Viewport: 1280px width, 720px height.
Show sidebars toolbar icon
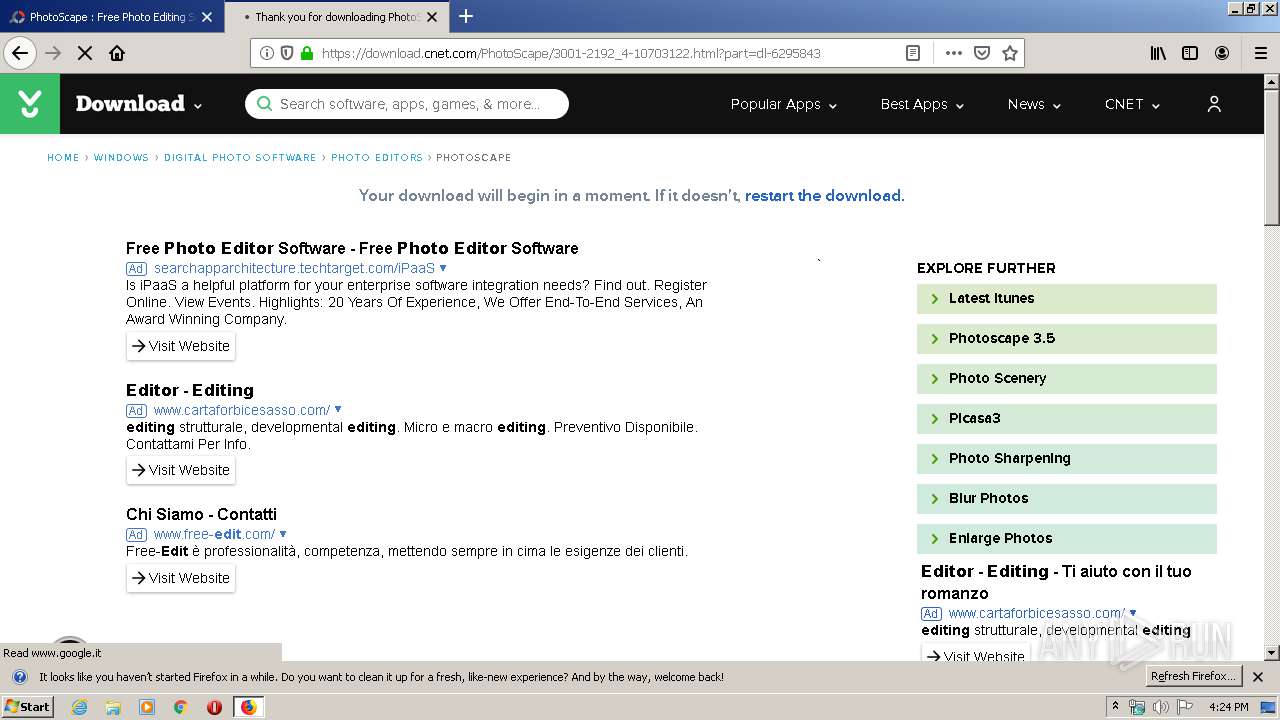click(x=1190, y=53)
